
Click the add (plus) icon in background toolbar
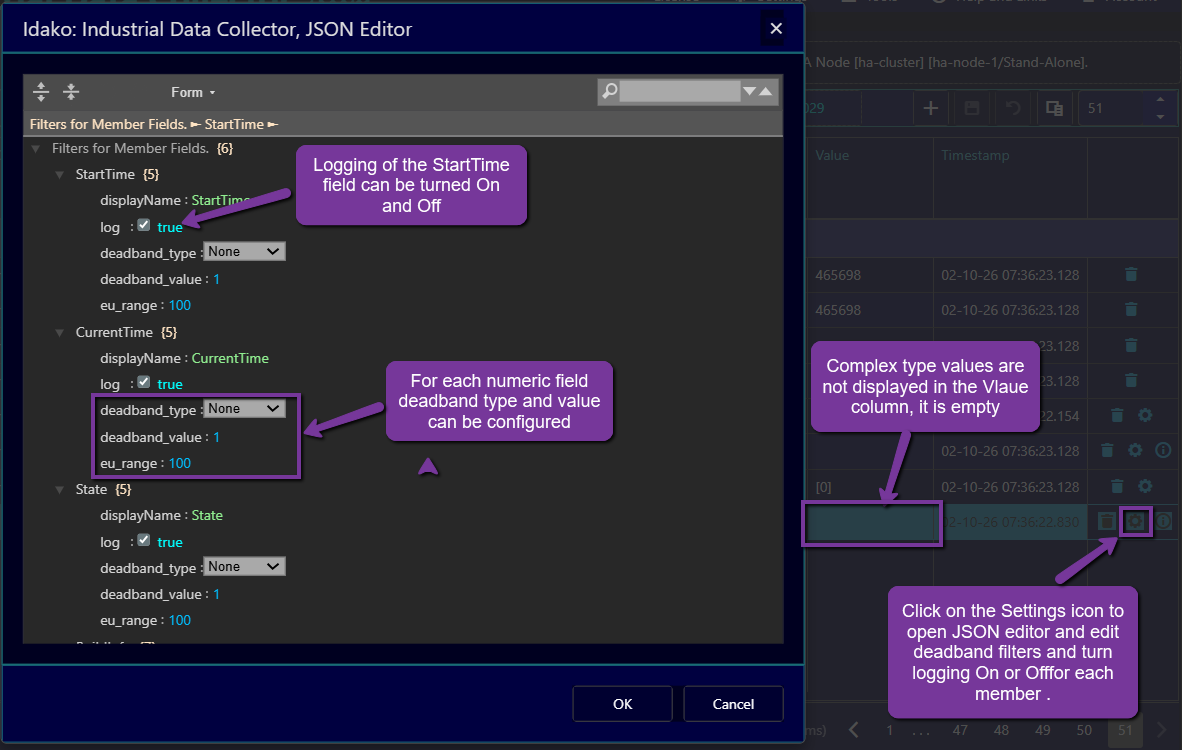(931, 109)
